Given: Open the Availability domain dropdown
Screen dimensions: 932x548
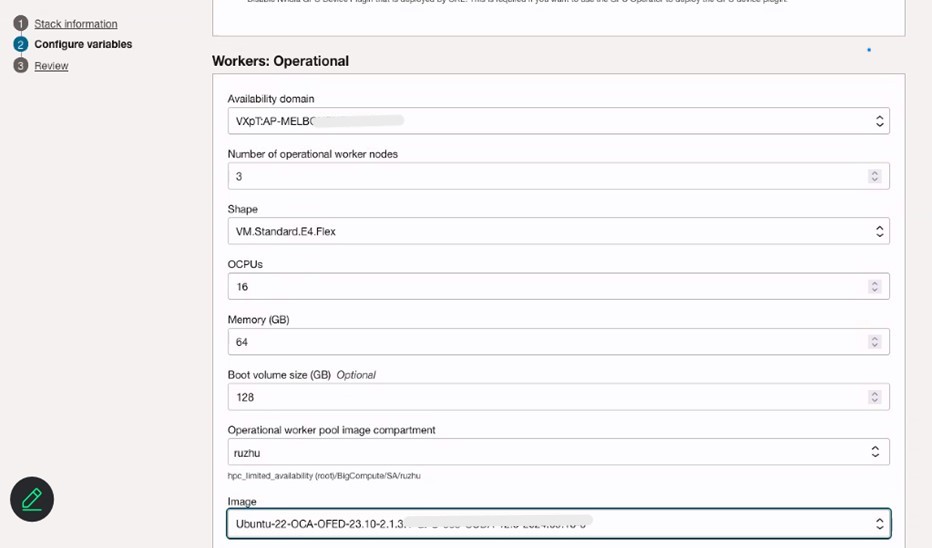Looking at the screenshot, I should [558, 121].
